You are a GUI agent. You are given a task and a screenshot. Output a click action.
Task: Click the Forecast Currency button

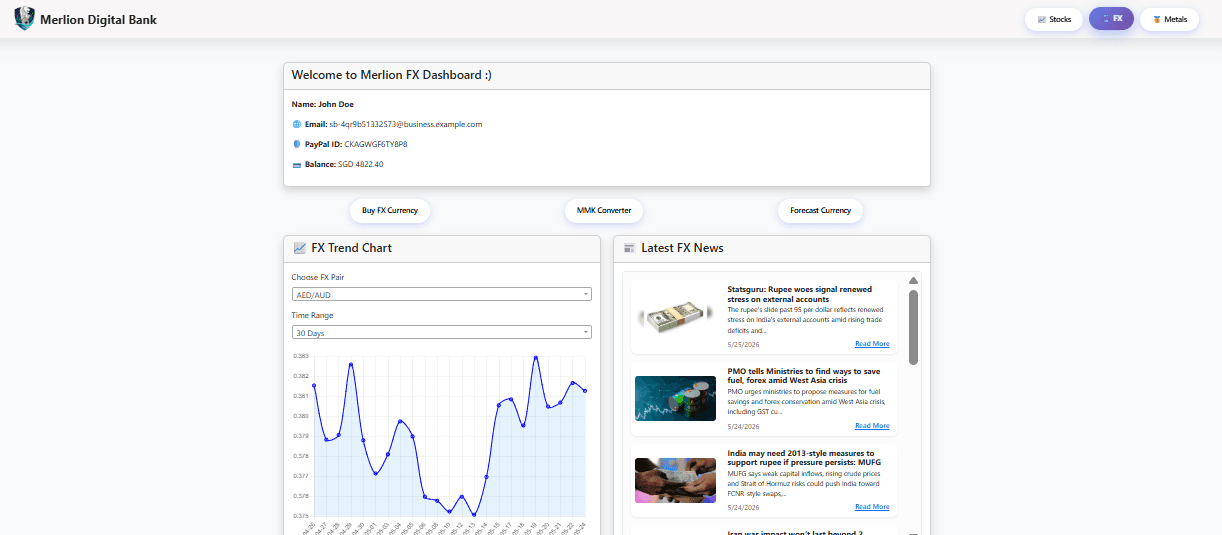pos(820,211)
